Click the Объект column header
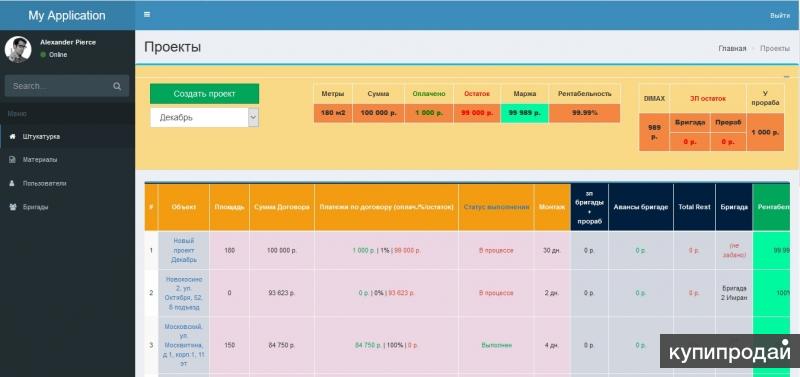The image size is (800, 377). (x=184, y=207)
